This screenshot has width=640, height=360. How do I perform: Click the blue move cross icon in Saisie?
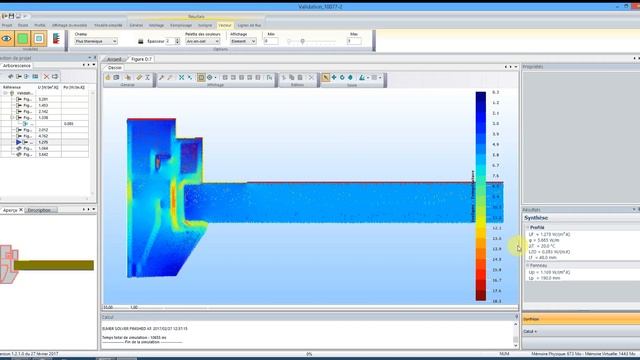334,77
